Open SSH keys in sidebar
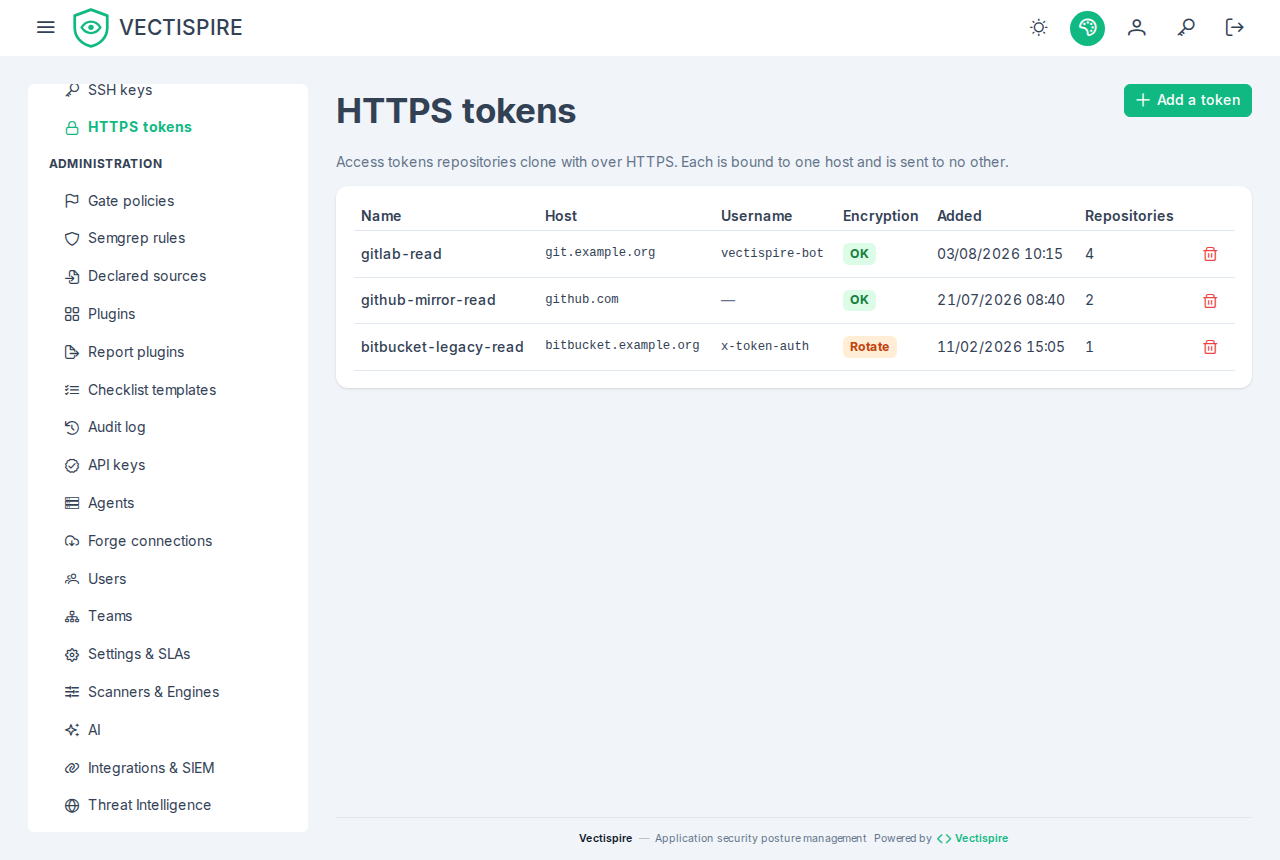Image resolution: width=1280 pixels, height=860 pixels. pyautogui.click(x=168, y=90)
